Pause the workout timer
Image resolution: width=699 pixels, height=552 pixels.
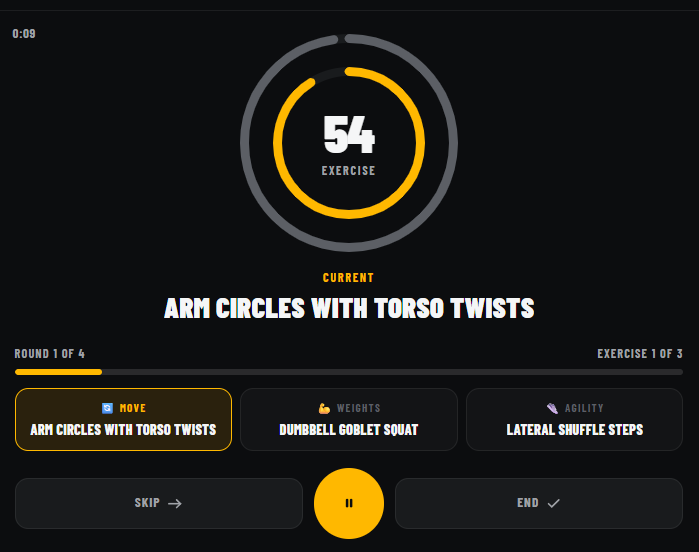tap(349, 503)
